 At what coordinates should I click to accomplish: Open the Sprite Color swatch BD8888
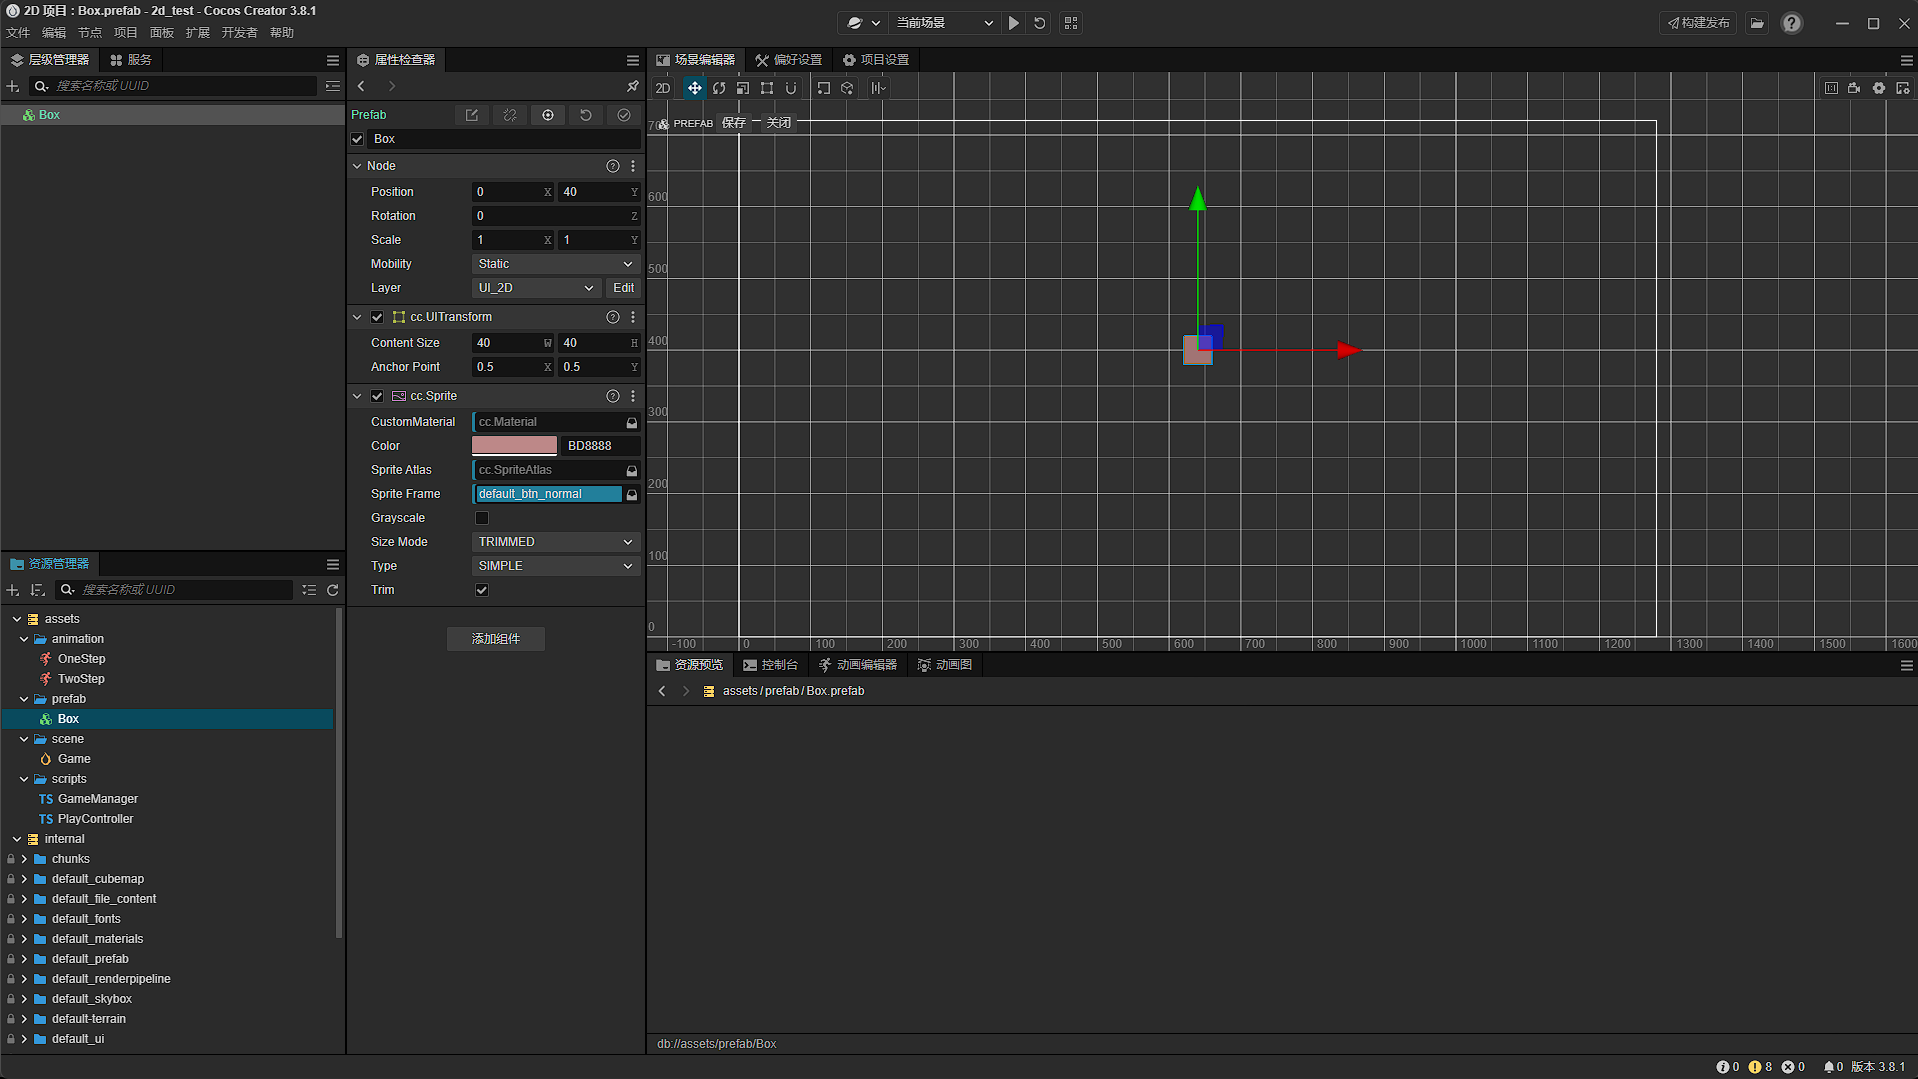(514, 446)
